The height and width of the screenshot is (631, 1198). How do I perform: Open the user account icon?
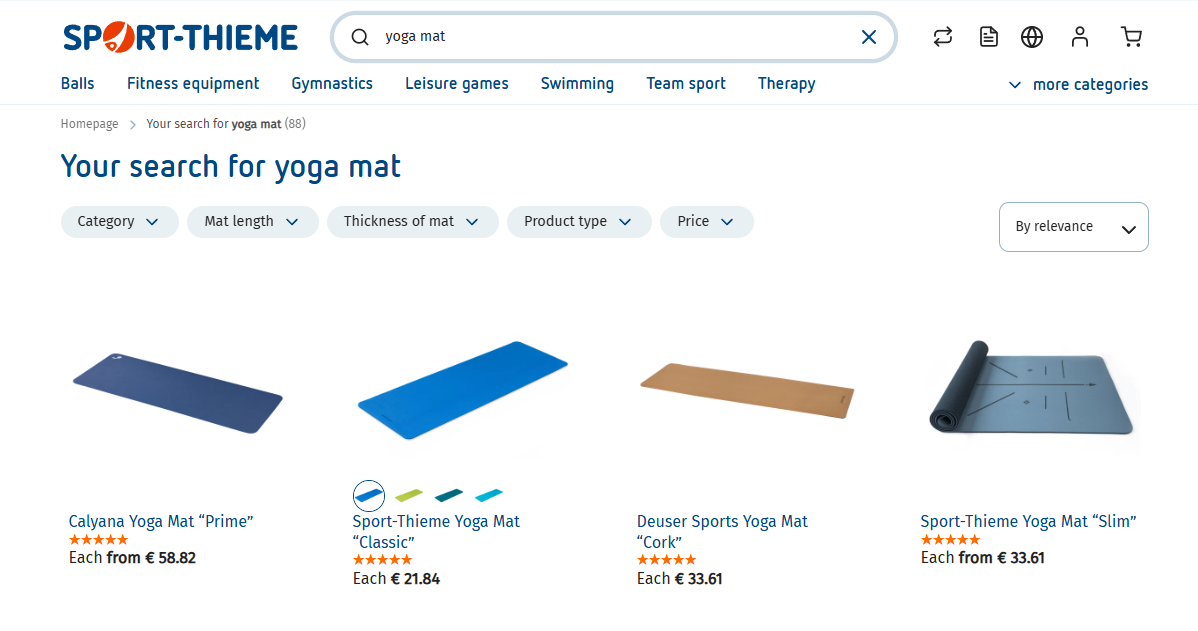[1079, 37]
